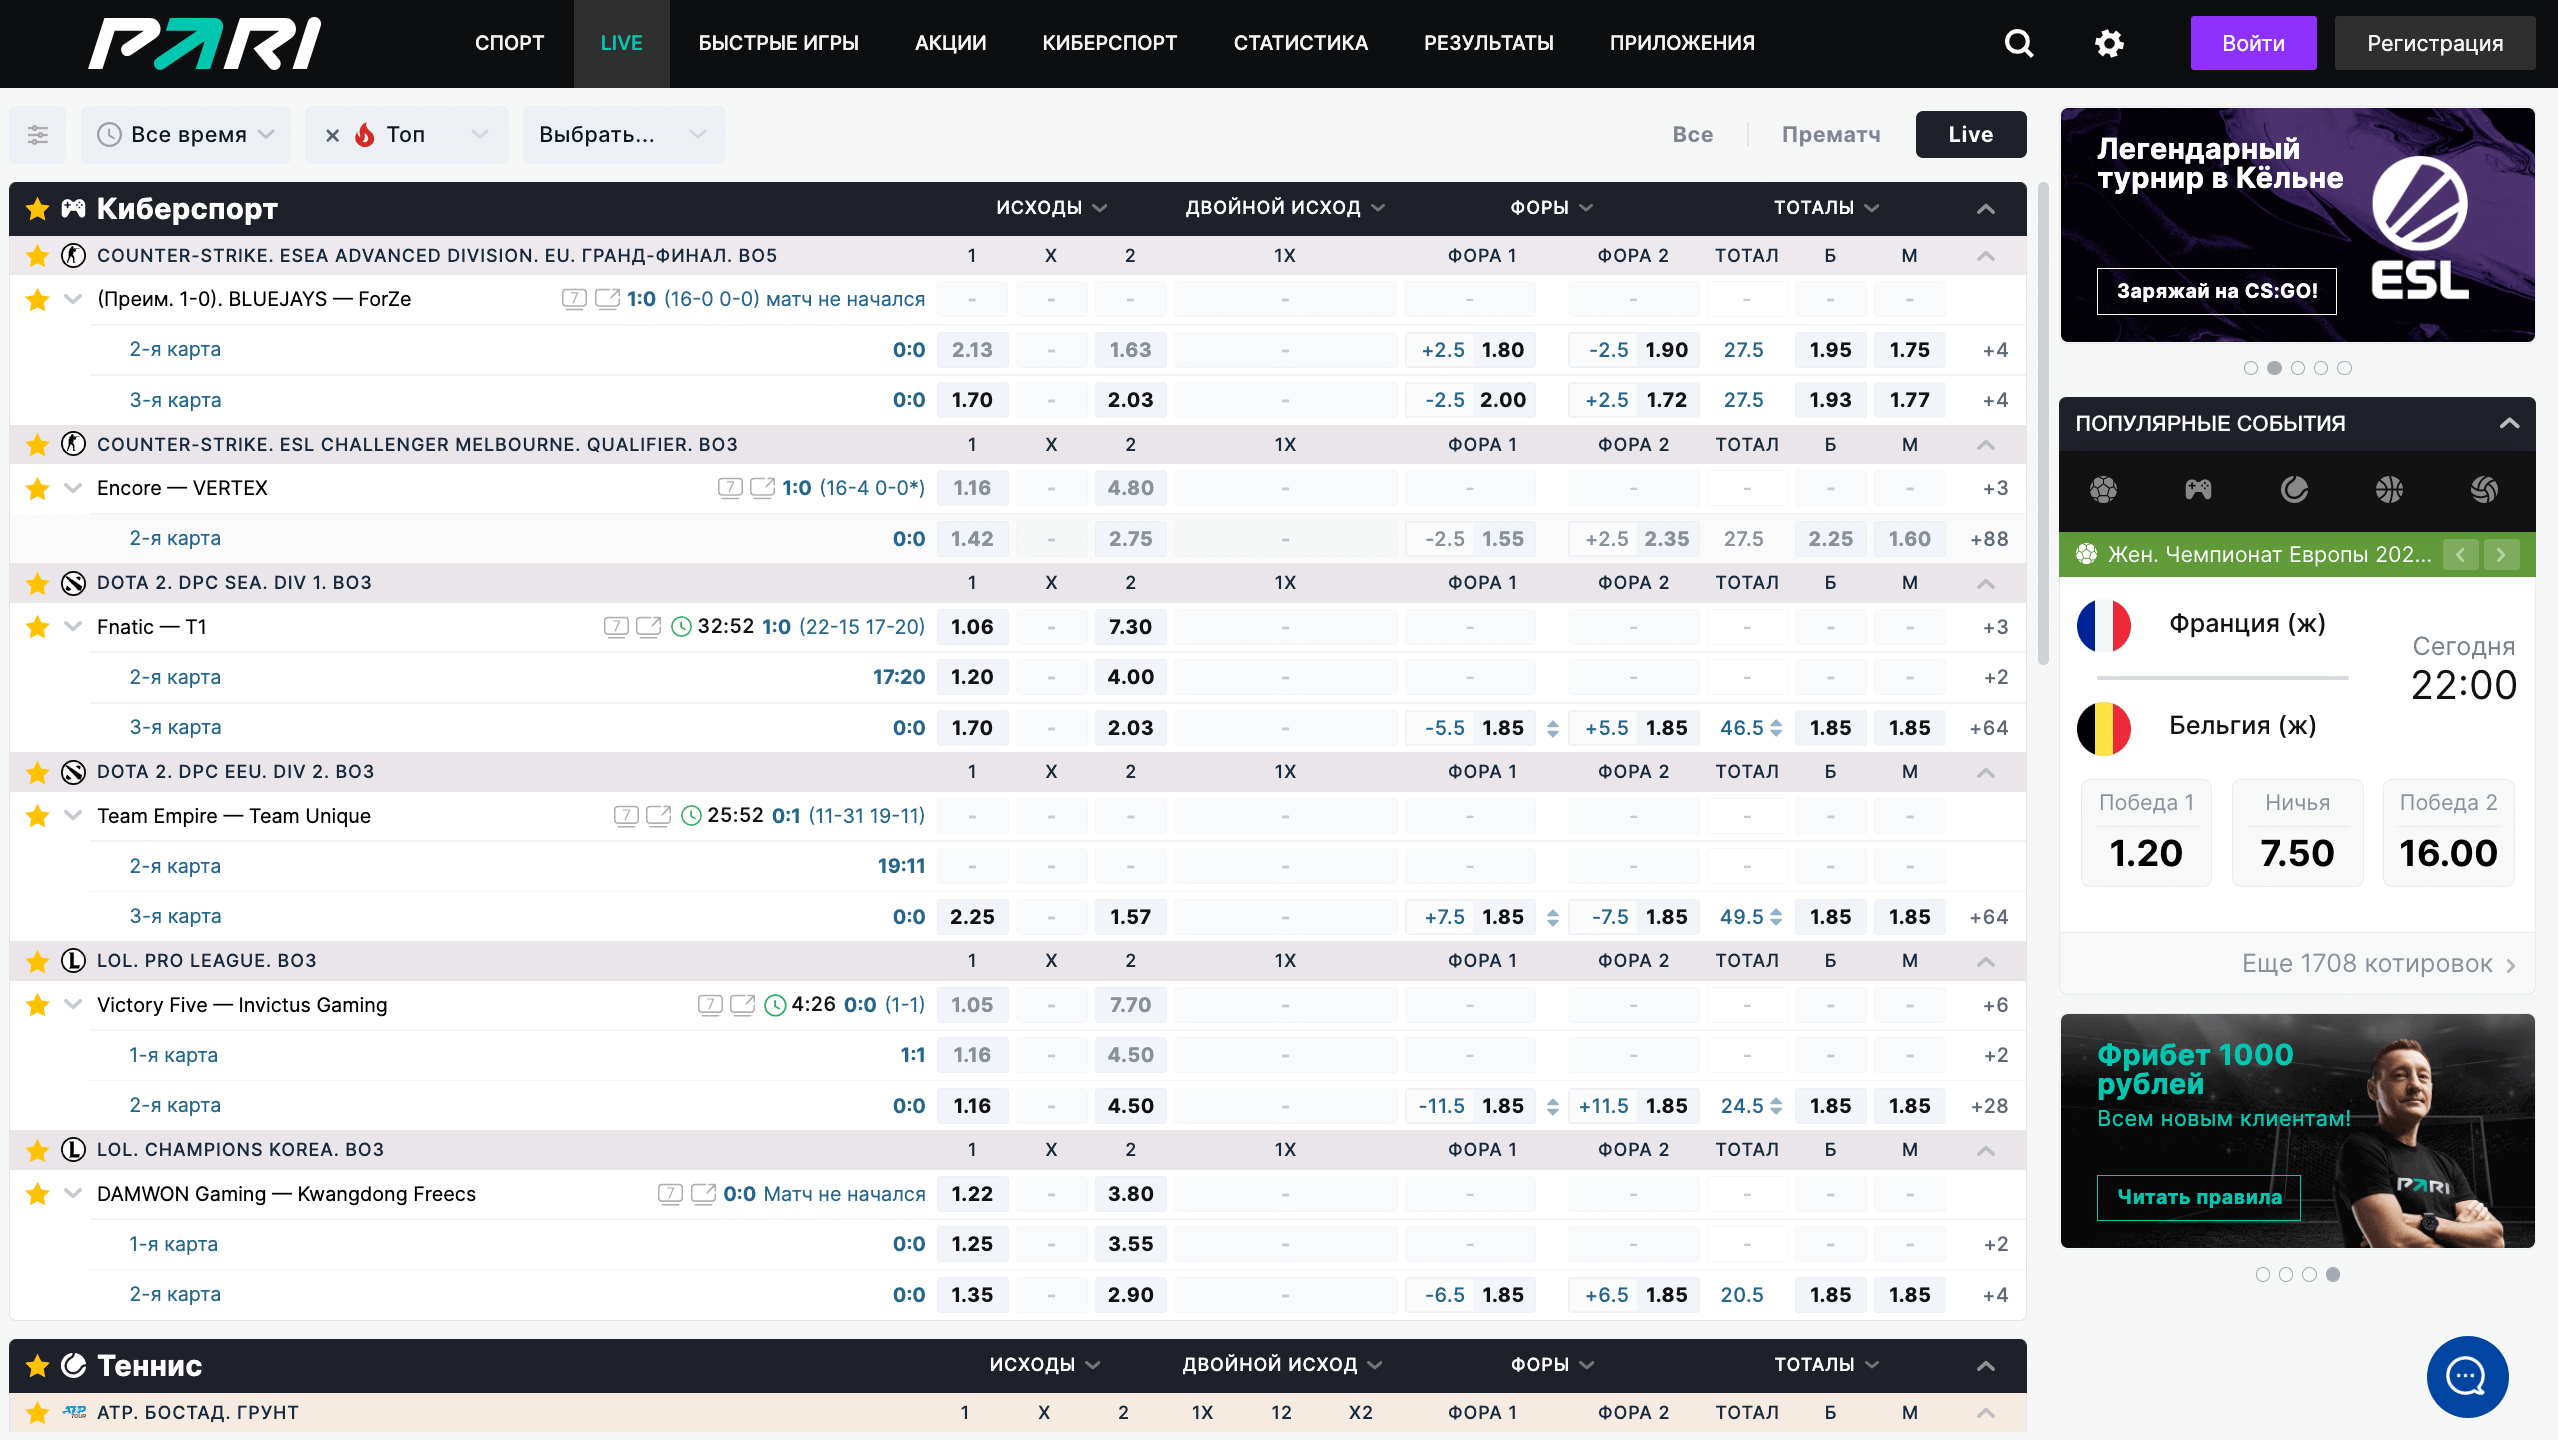Open the live chat support bubble
Image resolution: width=2558 pixels, height=1440 pixels.
(x=2467, y=1377)
